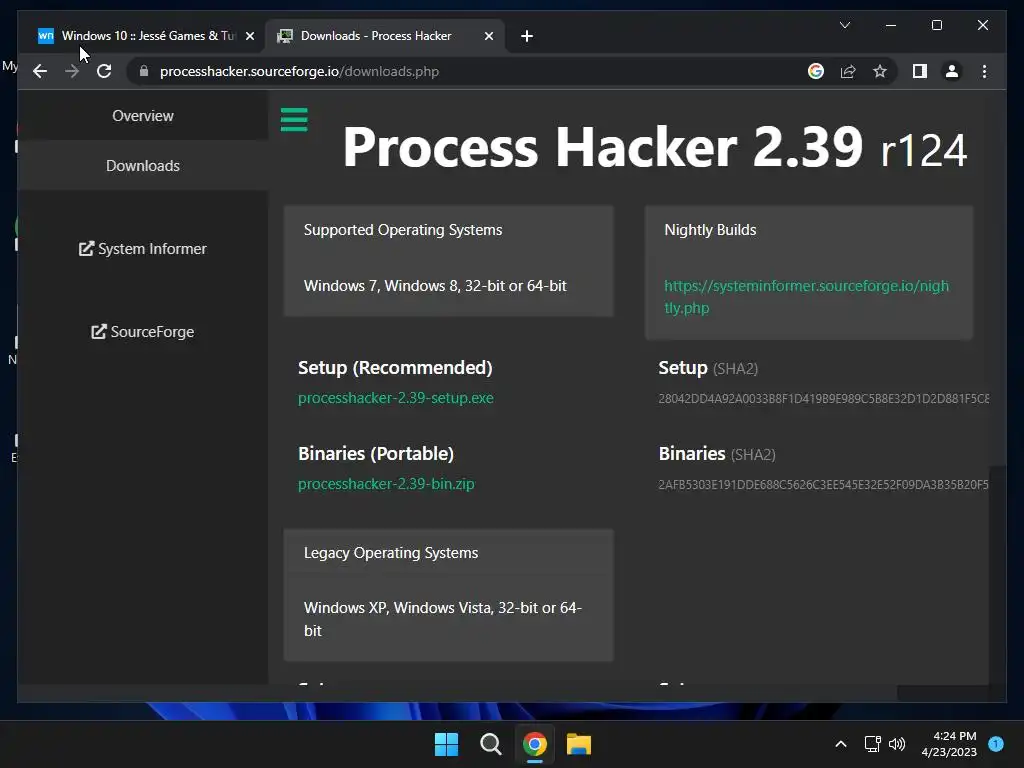Click the browser forward arrow
Screen dimensions: 1024x768
tap(72, 71)
